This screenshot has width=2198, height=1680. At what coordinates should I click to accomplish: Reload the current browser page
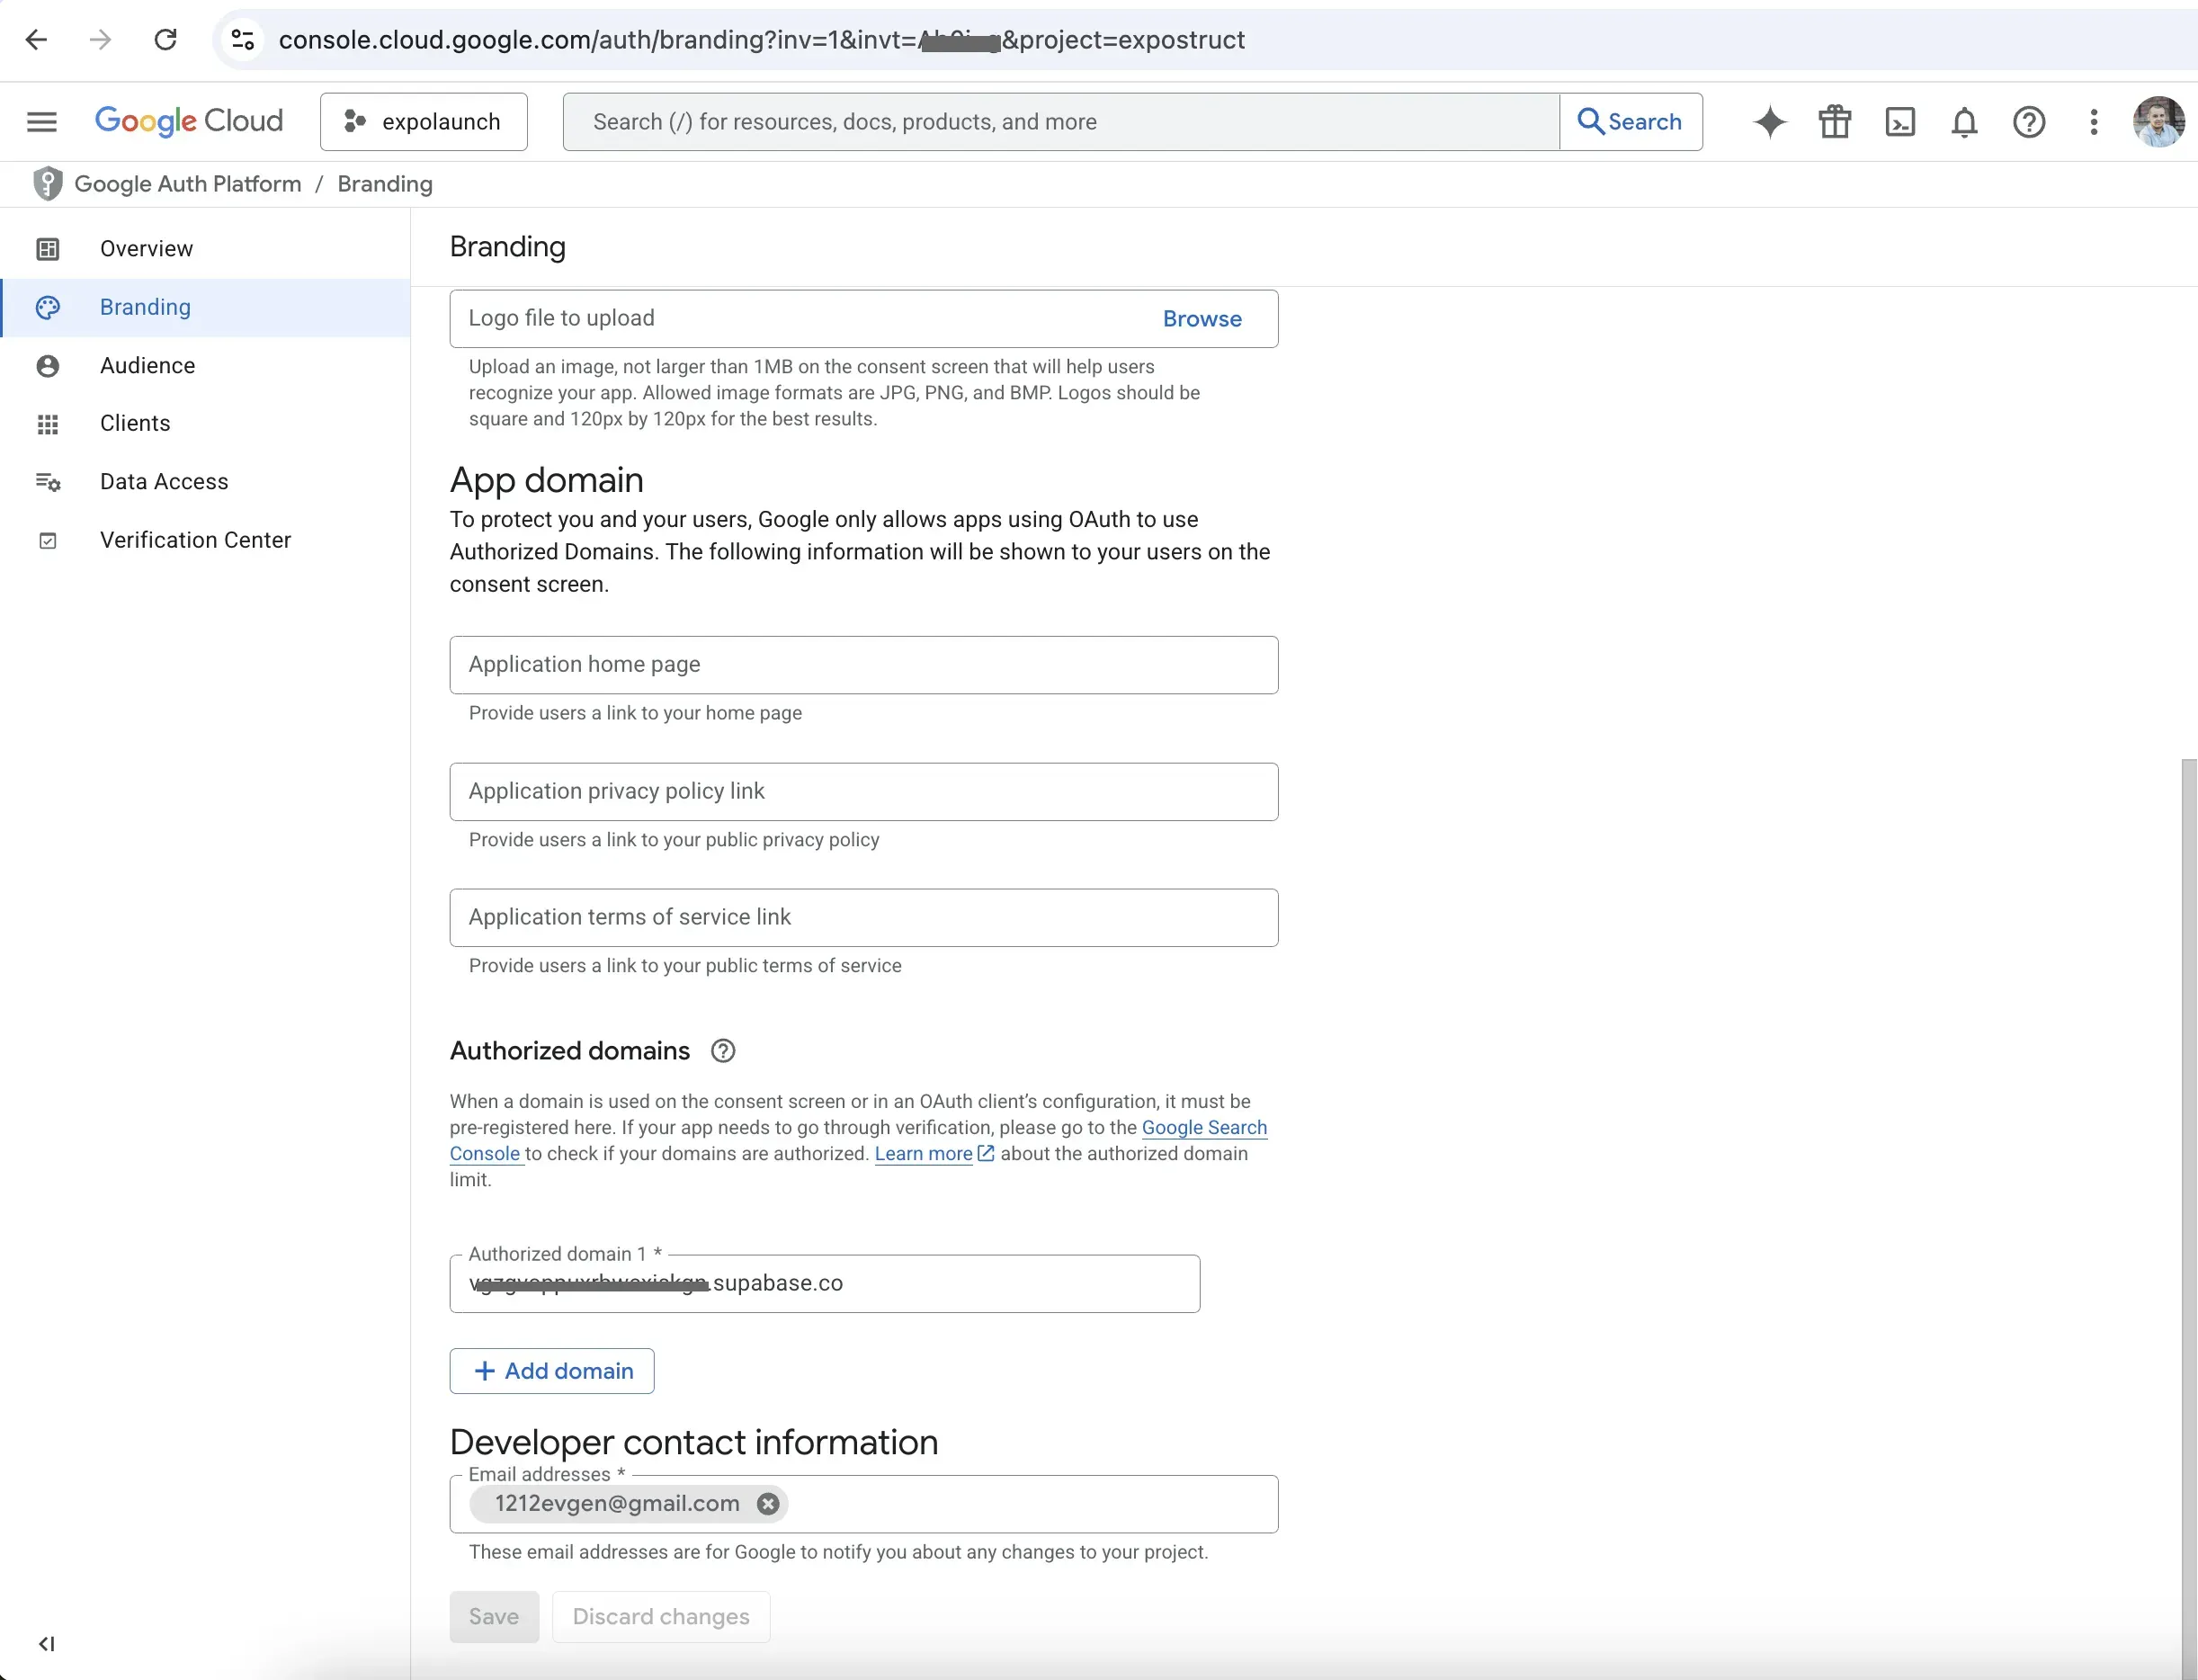click(x=165, y=40)
